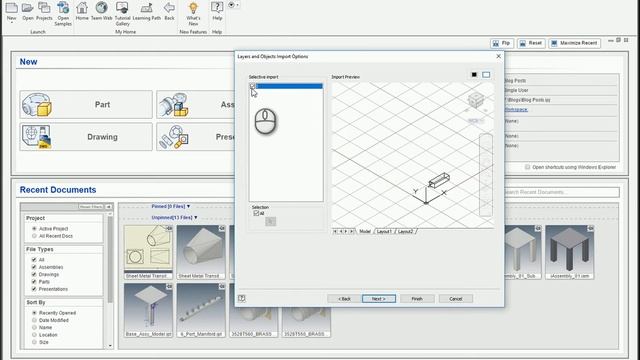Select All Recent Docs radio button
The width and height of the screenshot is (640, 360).
click(34, 236)
